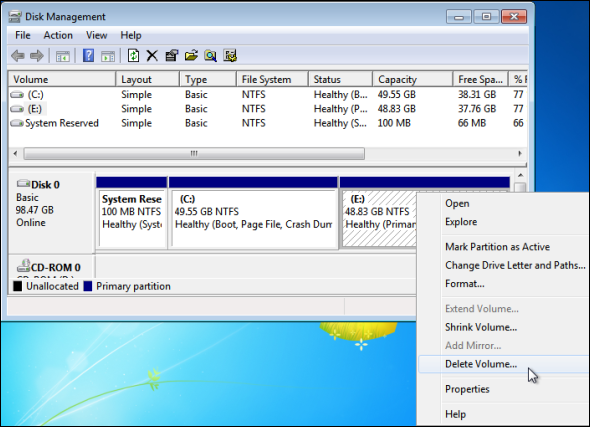
Task: Click the Explore magnifier toolbar icon
Action: 210,56
